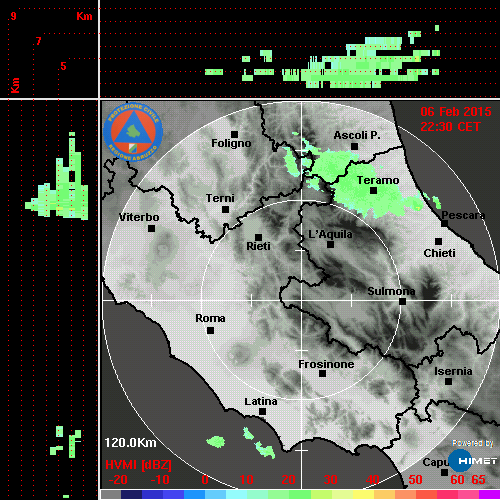Click the 0 value on the dBZ scale

(x=205, y=480)
